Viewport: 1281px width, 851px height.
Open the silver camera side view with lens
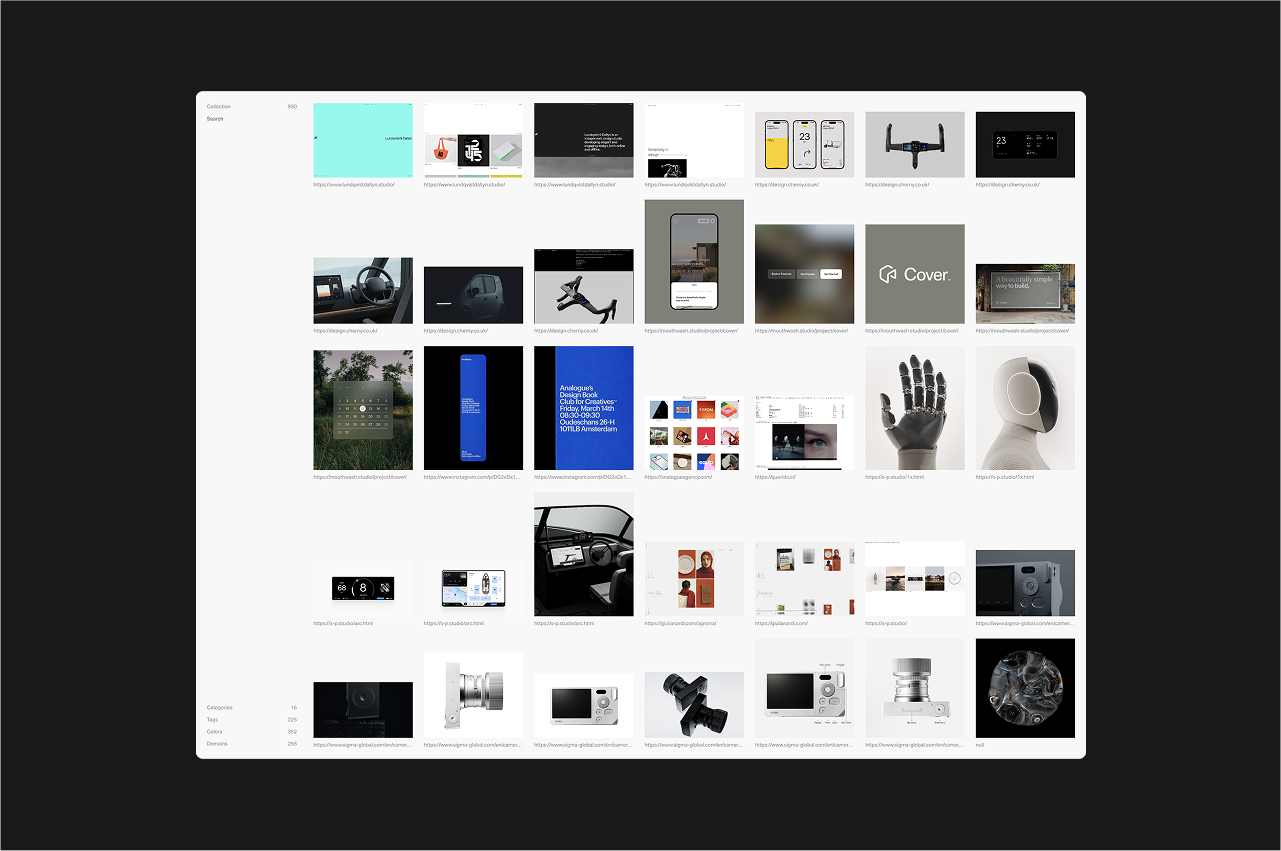point(473,695)
